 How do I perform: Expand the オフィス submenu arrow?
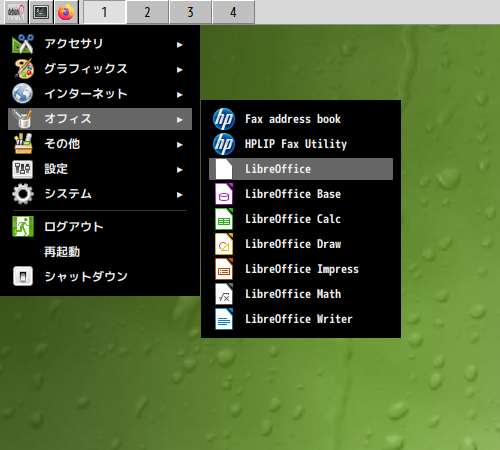(x=180, y=120)
